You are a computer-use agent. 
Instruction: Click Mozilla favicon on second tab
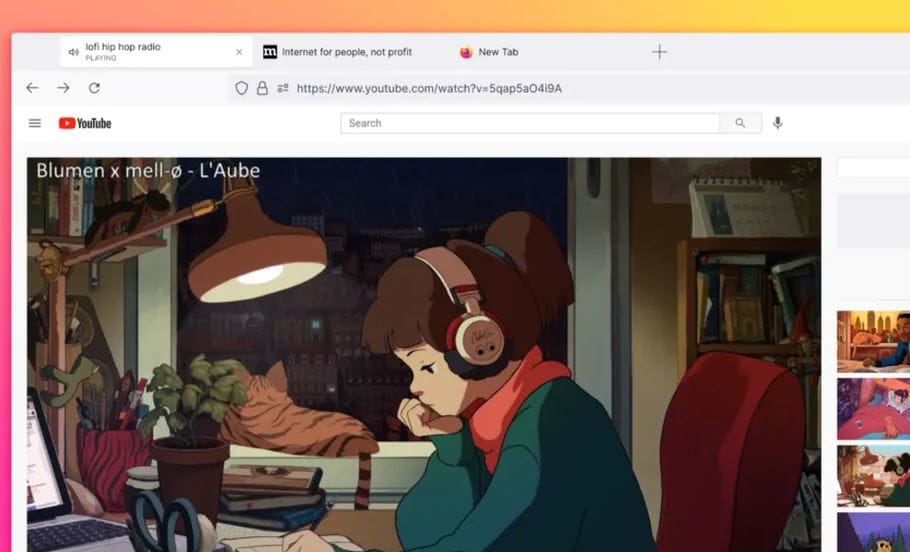270,52
